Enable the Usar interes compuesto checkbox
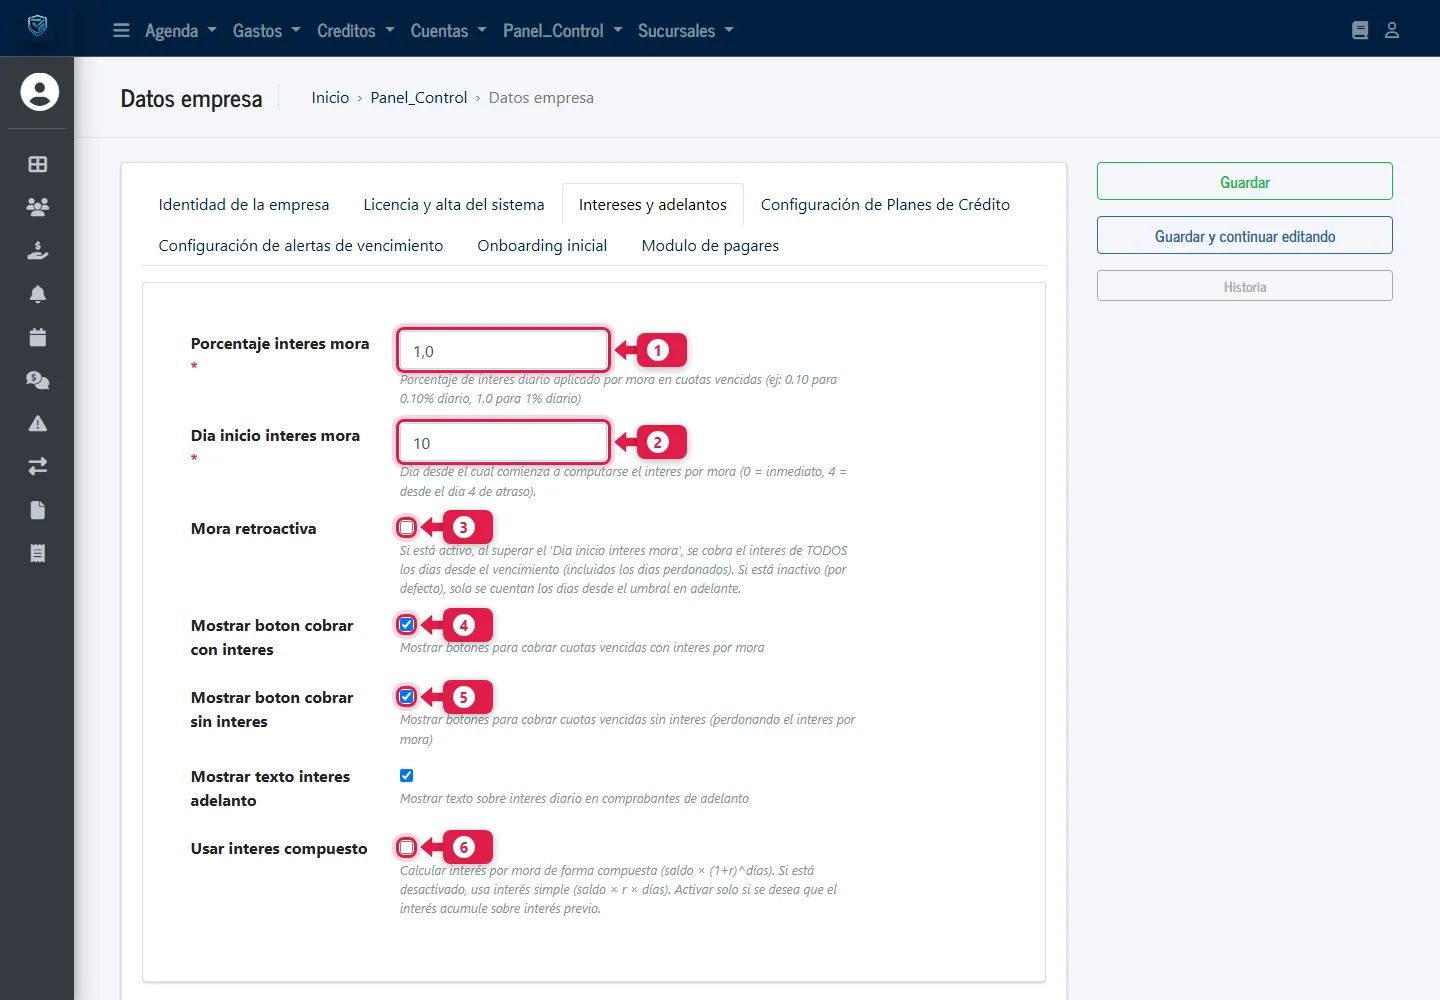1440x1000 pixels. (407, 848)
